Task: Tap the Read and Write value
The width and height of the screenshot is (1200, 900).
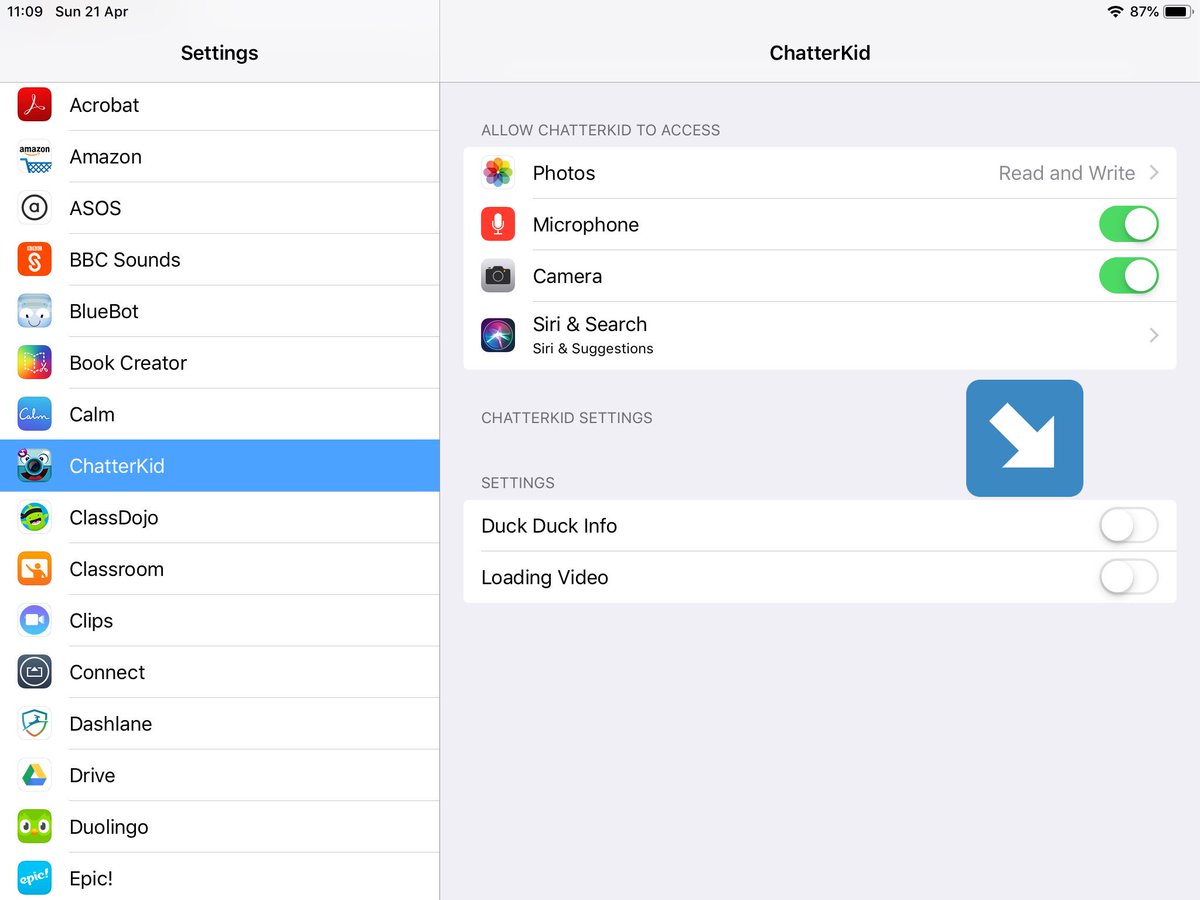Action: click(x=1067, y=173)
